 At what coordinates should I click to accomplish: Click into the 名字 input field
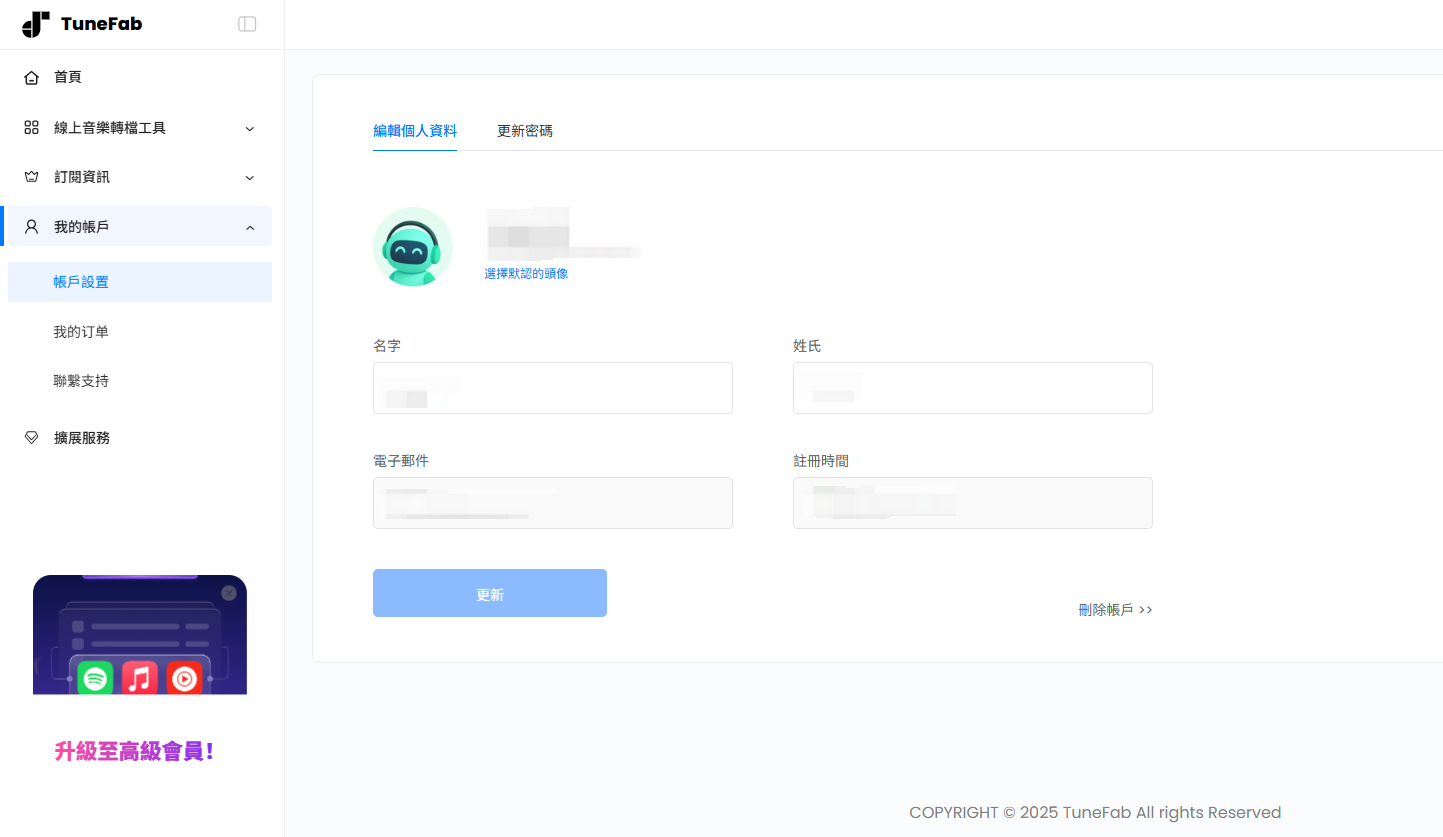[x=553, y=388]
